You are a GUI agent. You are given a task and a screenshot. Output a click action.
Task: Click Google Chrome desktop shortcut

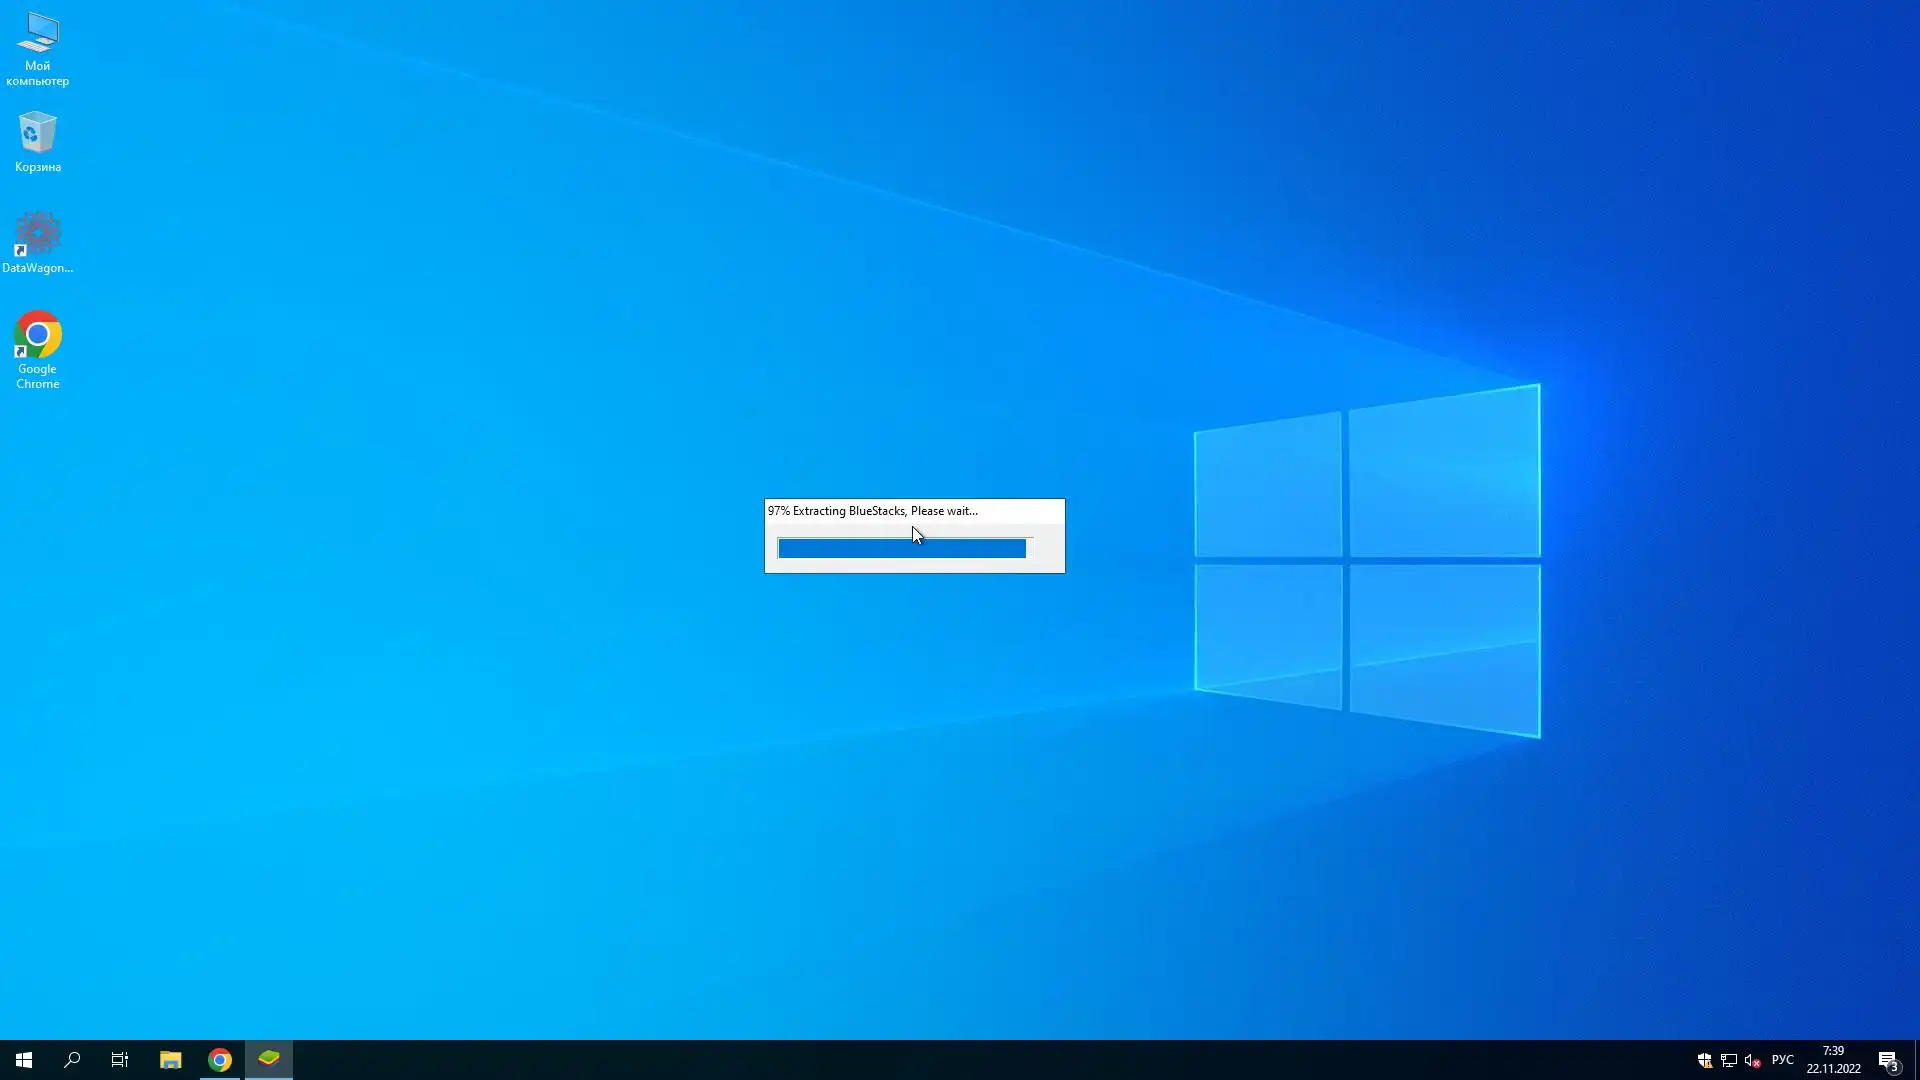pyautogui.click(x=37, y=349)
